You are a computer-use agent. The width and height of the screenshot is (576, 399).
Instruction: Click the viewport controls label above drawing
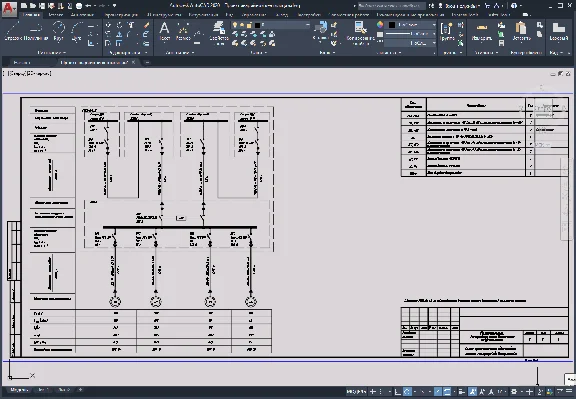click(x=28, y=73)
